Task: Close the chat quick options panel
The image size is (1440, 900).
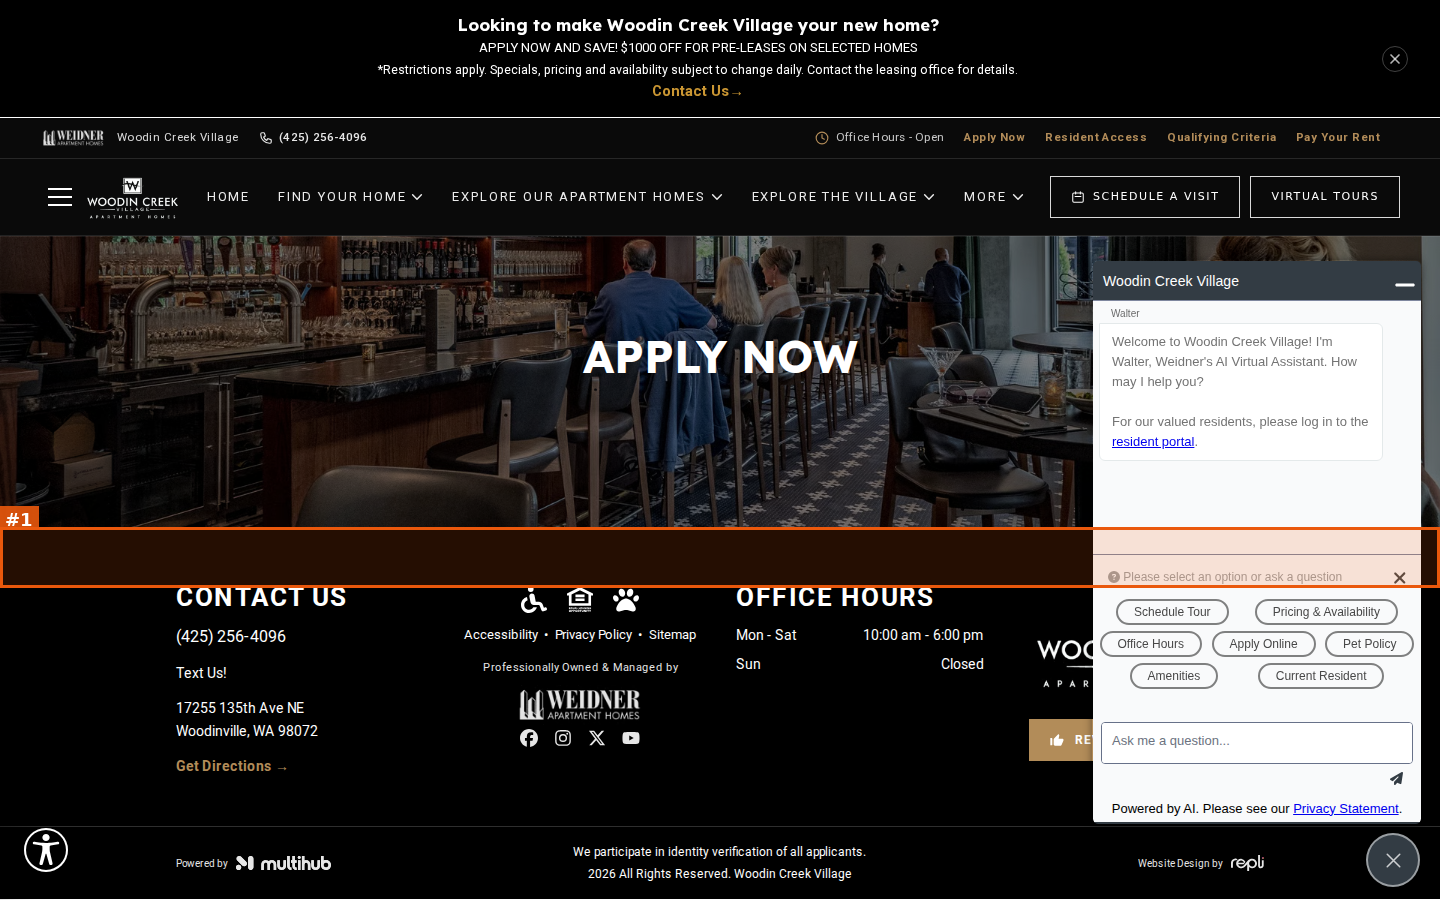Action: pos(1400,578)
